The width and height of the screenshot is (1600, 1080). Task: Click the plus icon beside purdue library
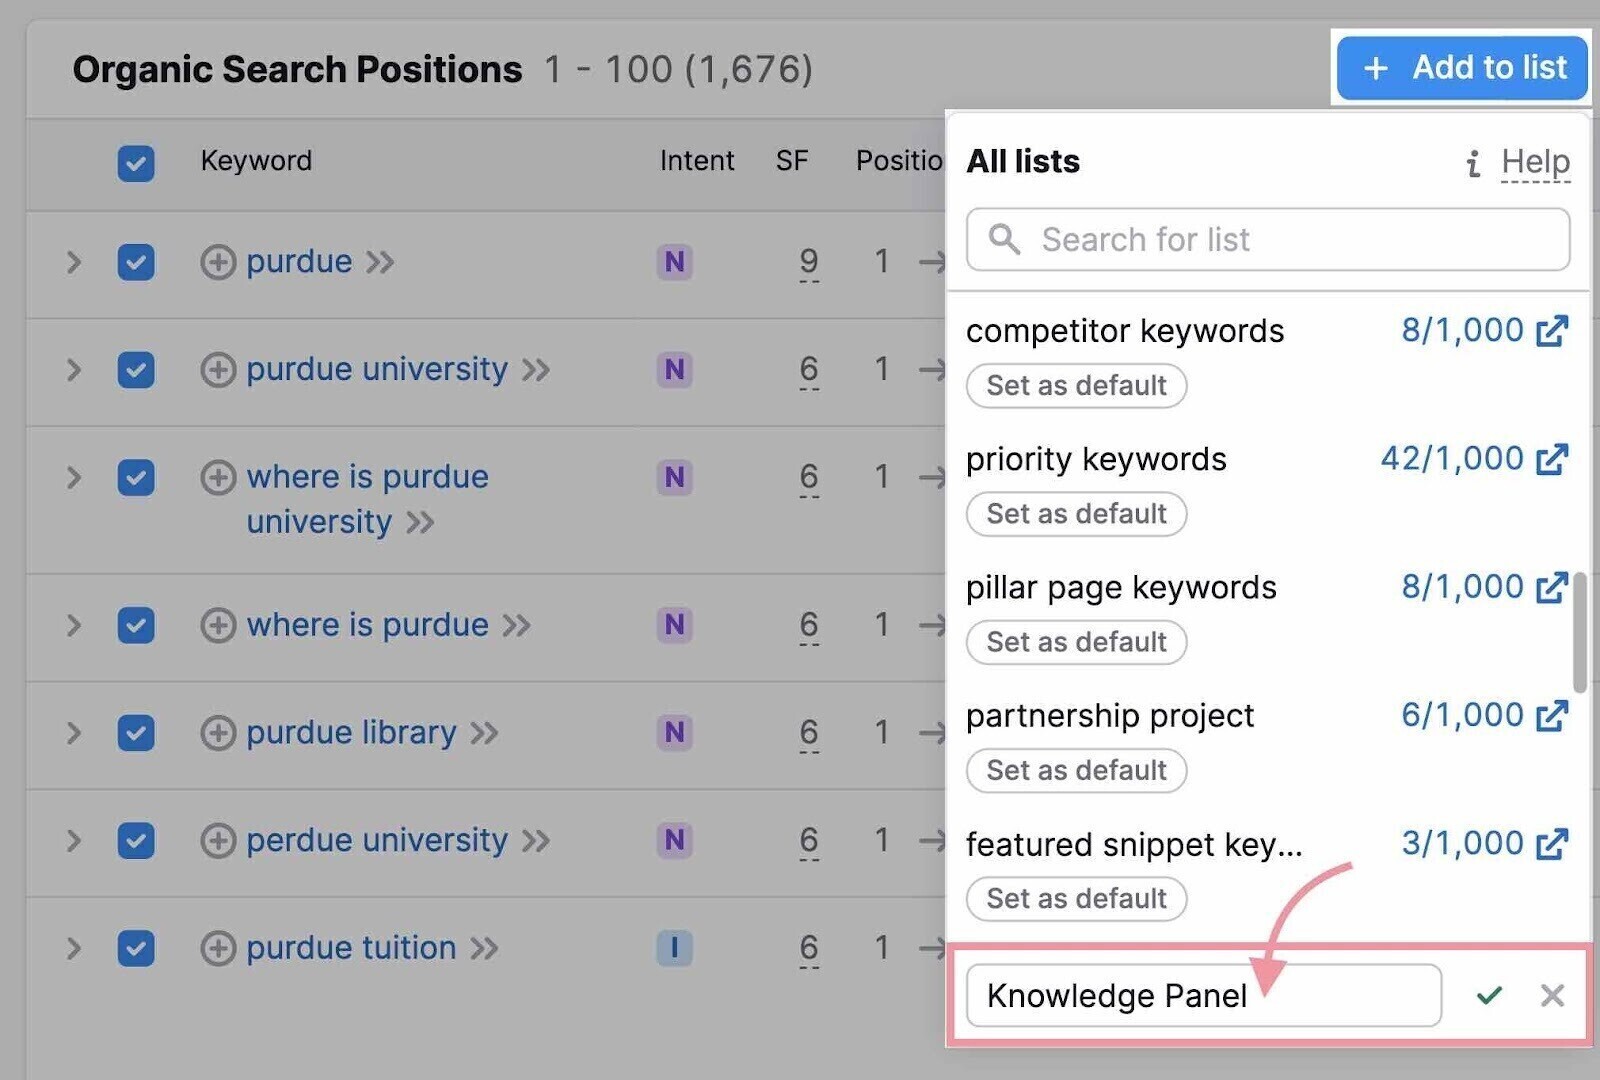pyautogui.click(x=217, y=733)
